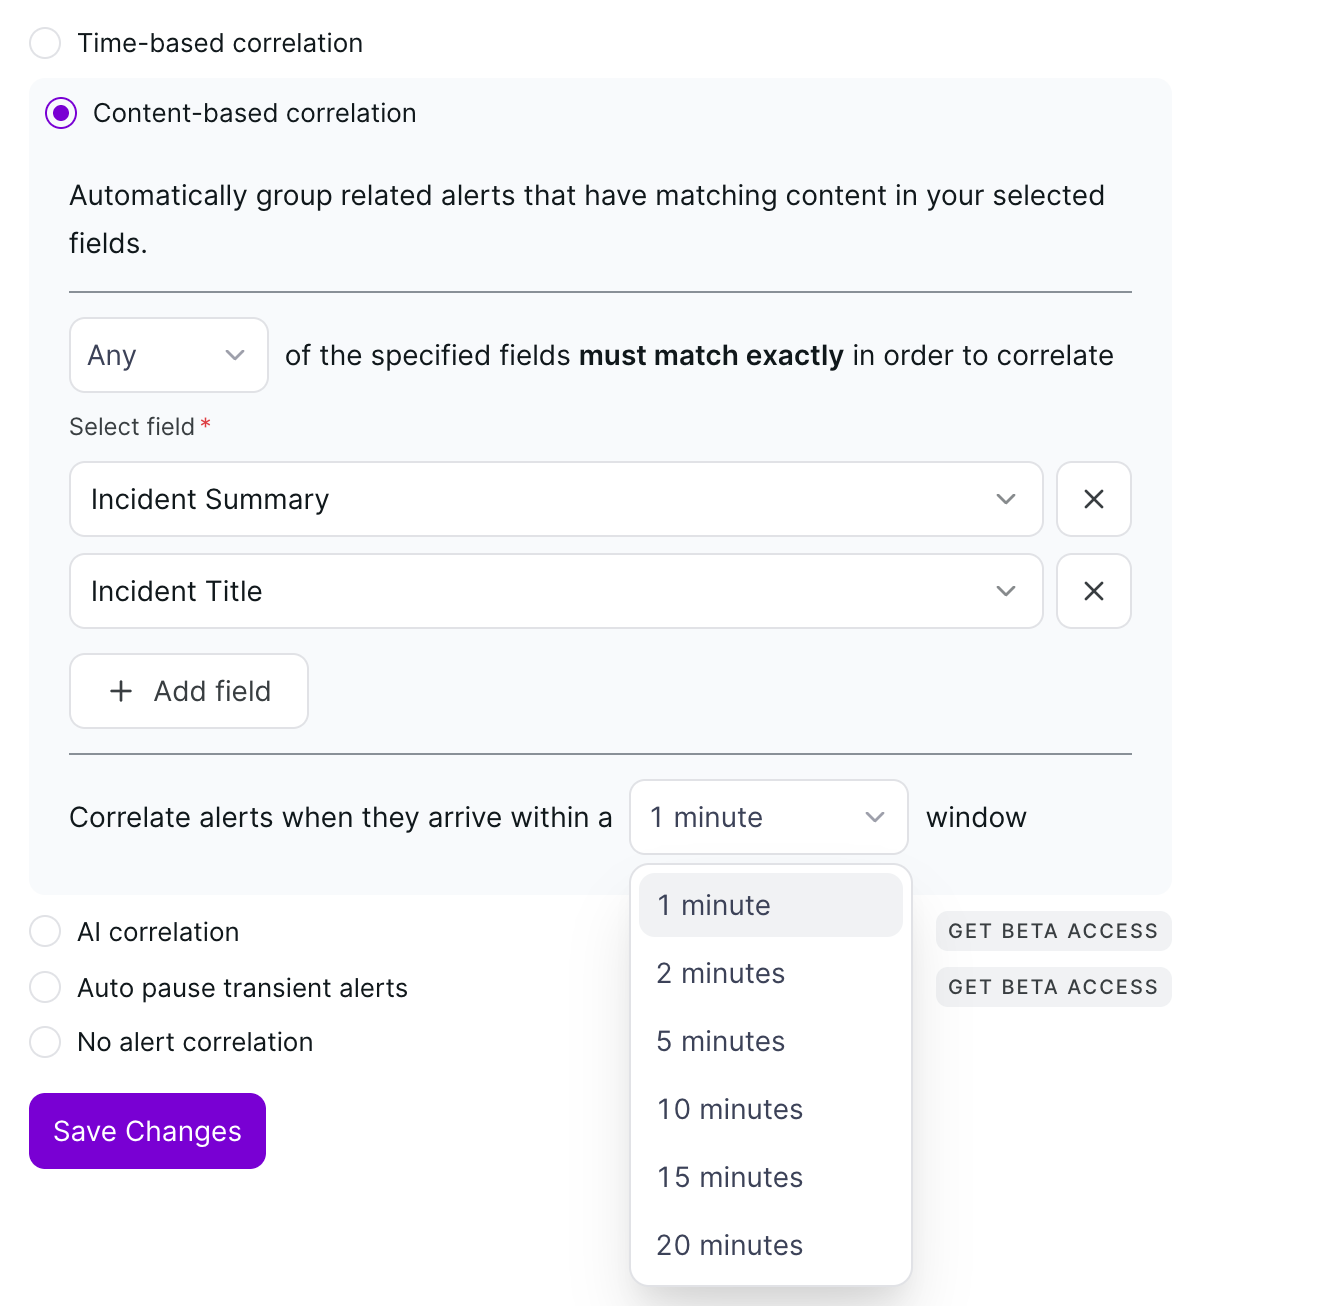Select 10 minutes correlation window
The width and height of the screenshot is (1324, 1306).
[770, 1109]
